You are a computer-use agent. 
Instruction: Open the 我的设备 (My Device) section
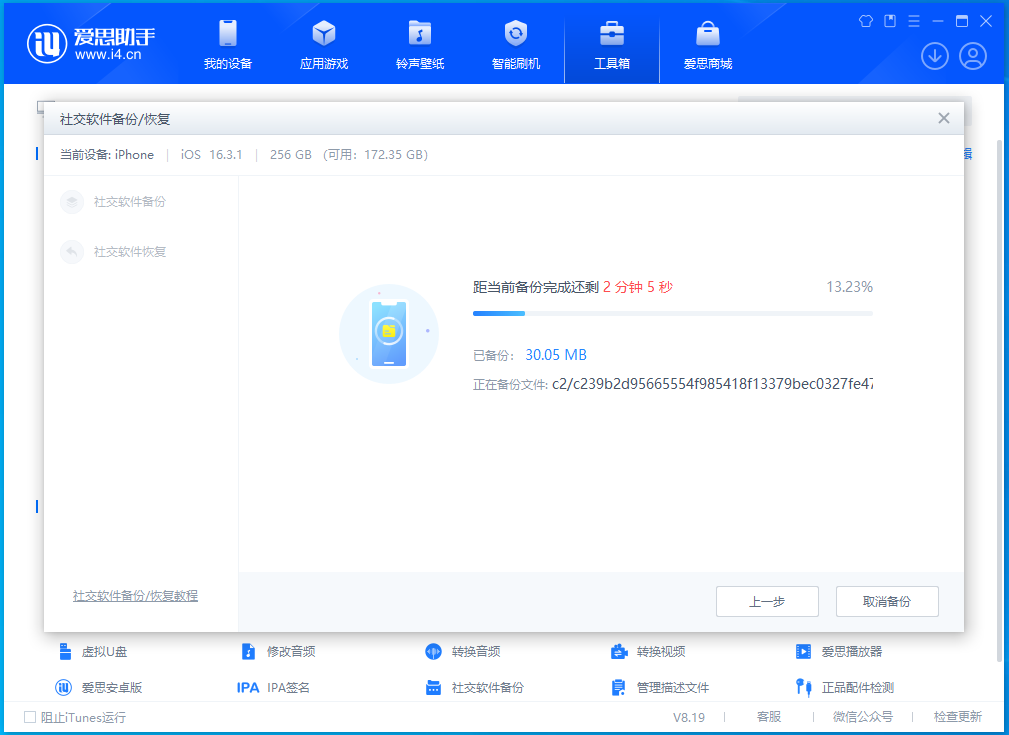point(227,45)
